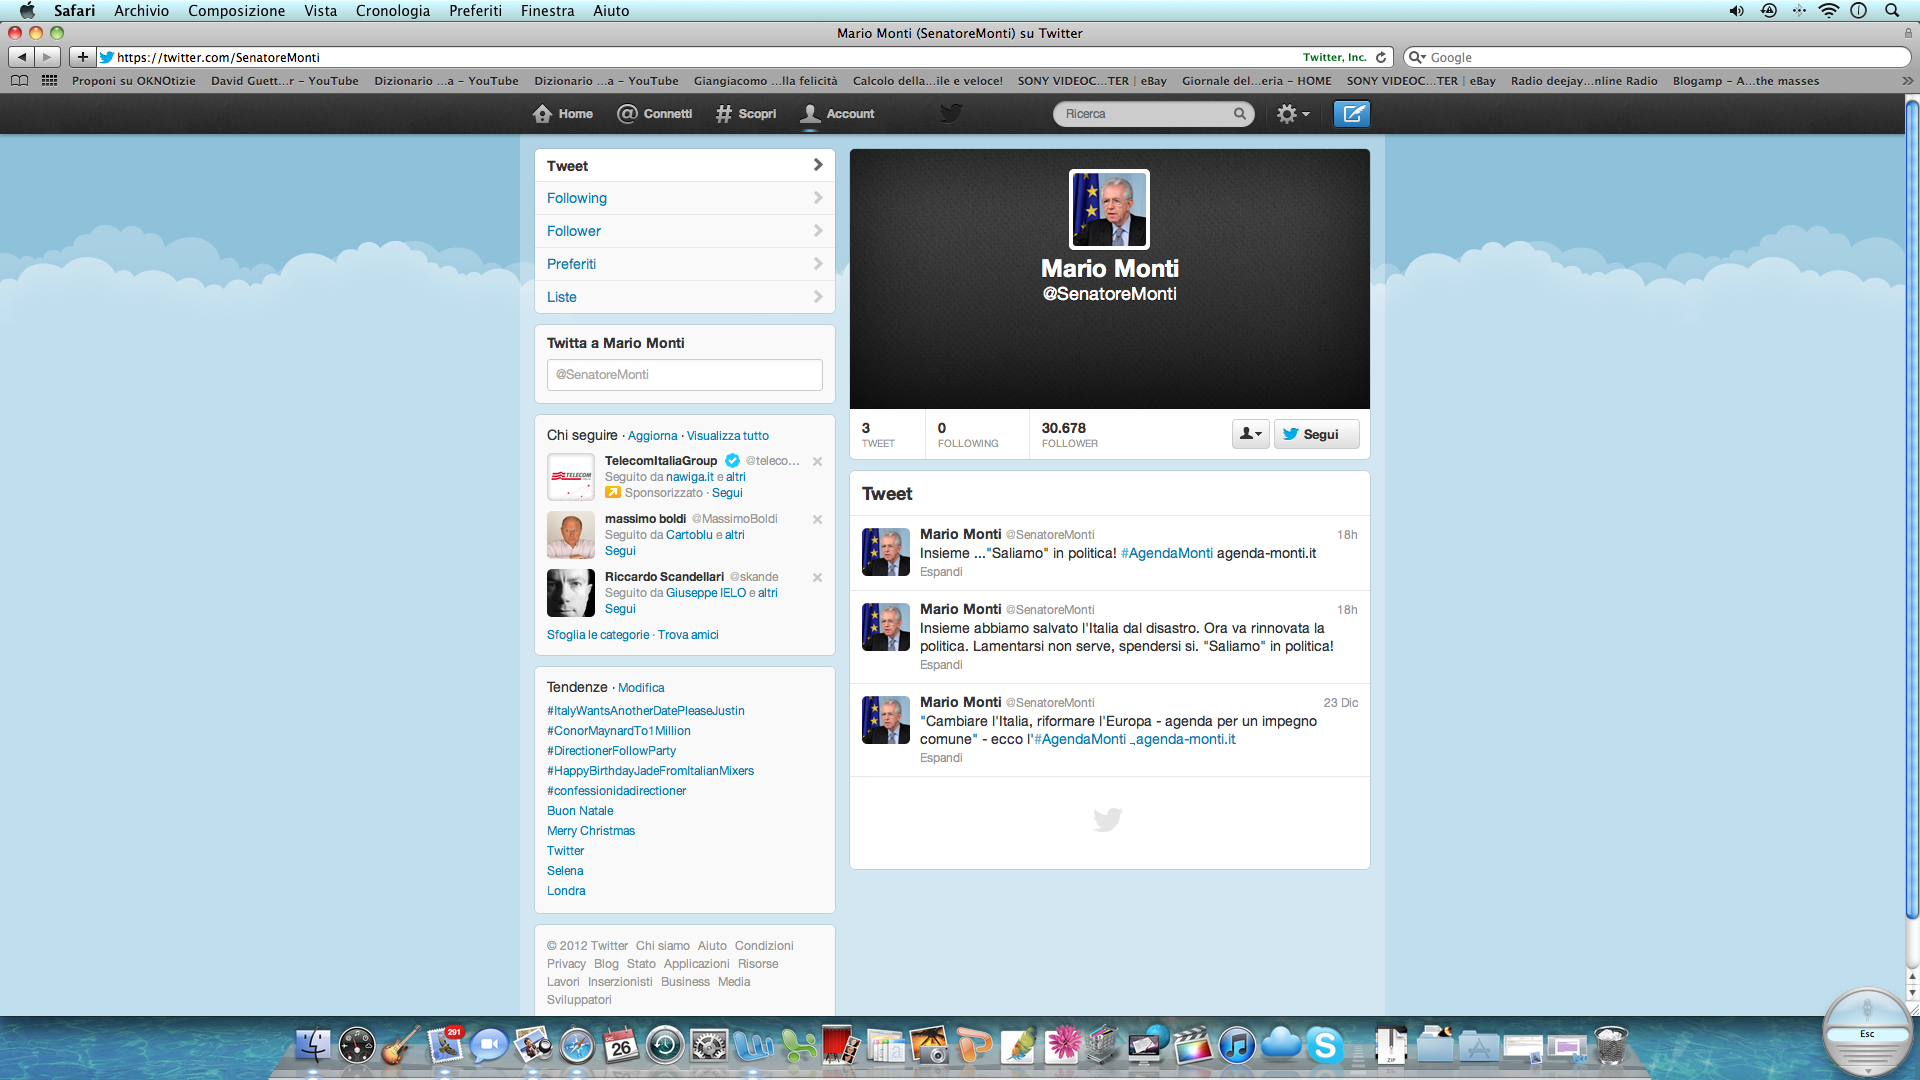Click the #AgendaMonti hashtag in first tweet
Viewport: 1920px width, 1080px height.
click(x=1167, y=553)
